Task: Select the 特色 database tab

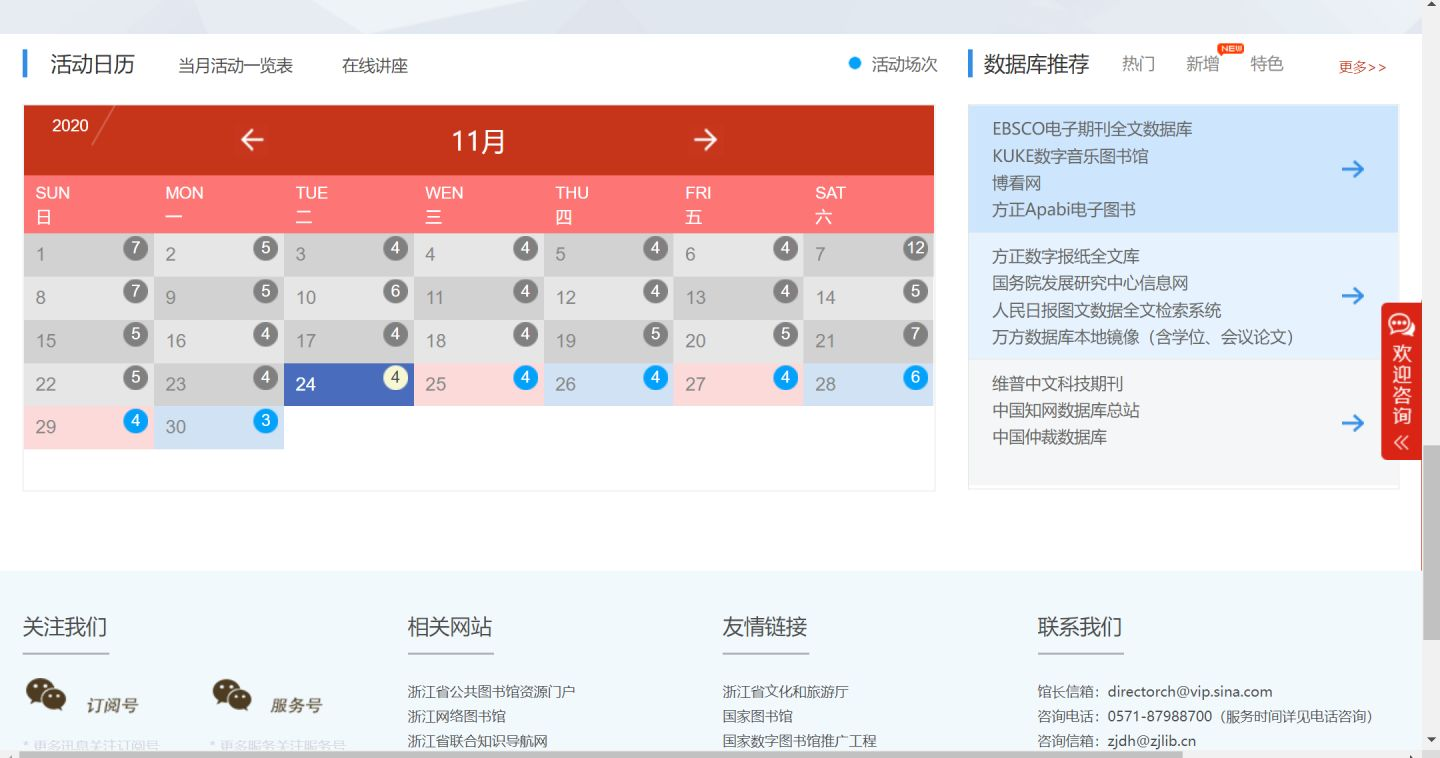Action: click(x=1267, y=64)
